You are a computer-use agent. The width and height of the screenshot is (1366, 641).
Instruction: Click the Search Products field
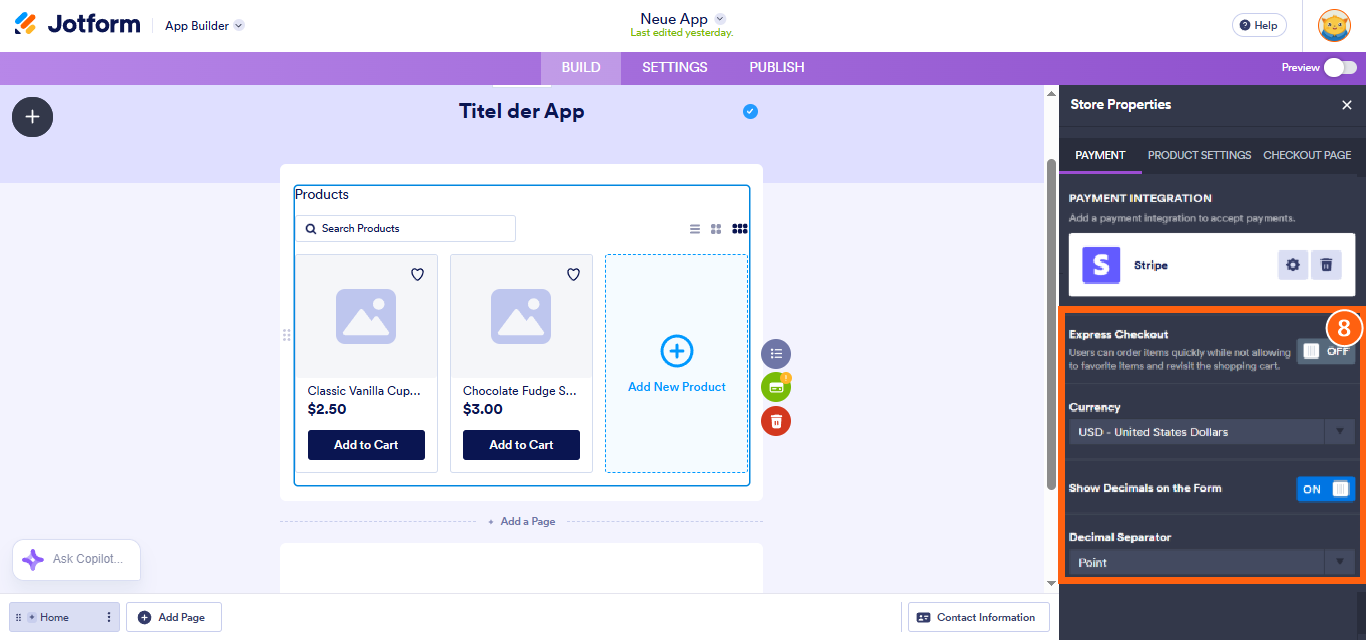(405, 229)
